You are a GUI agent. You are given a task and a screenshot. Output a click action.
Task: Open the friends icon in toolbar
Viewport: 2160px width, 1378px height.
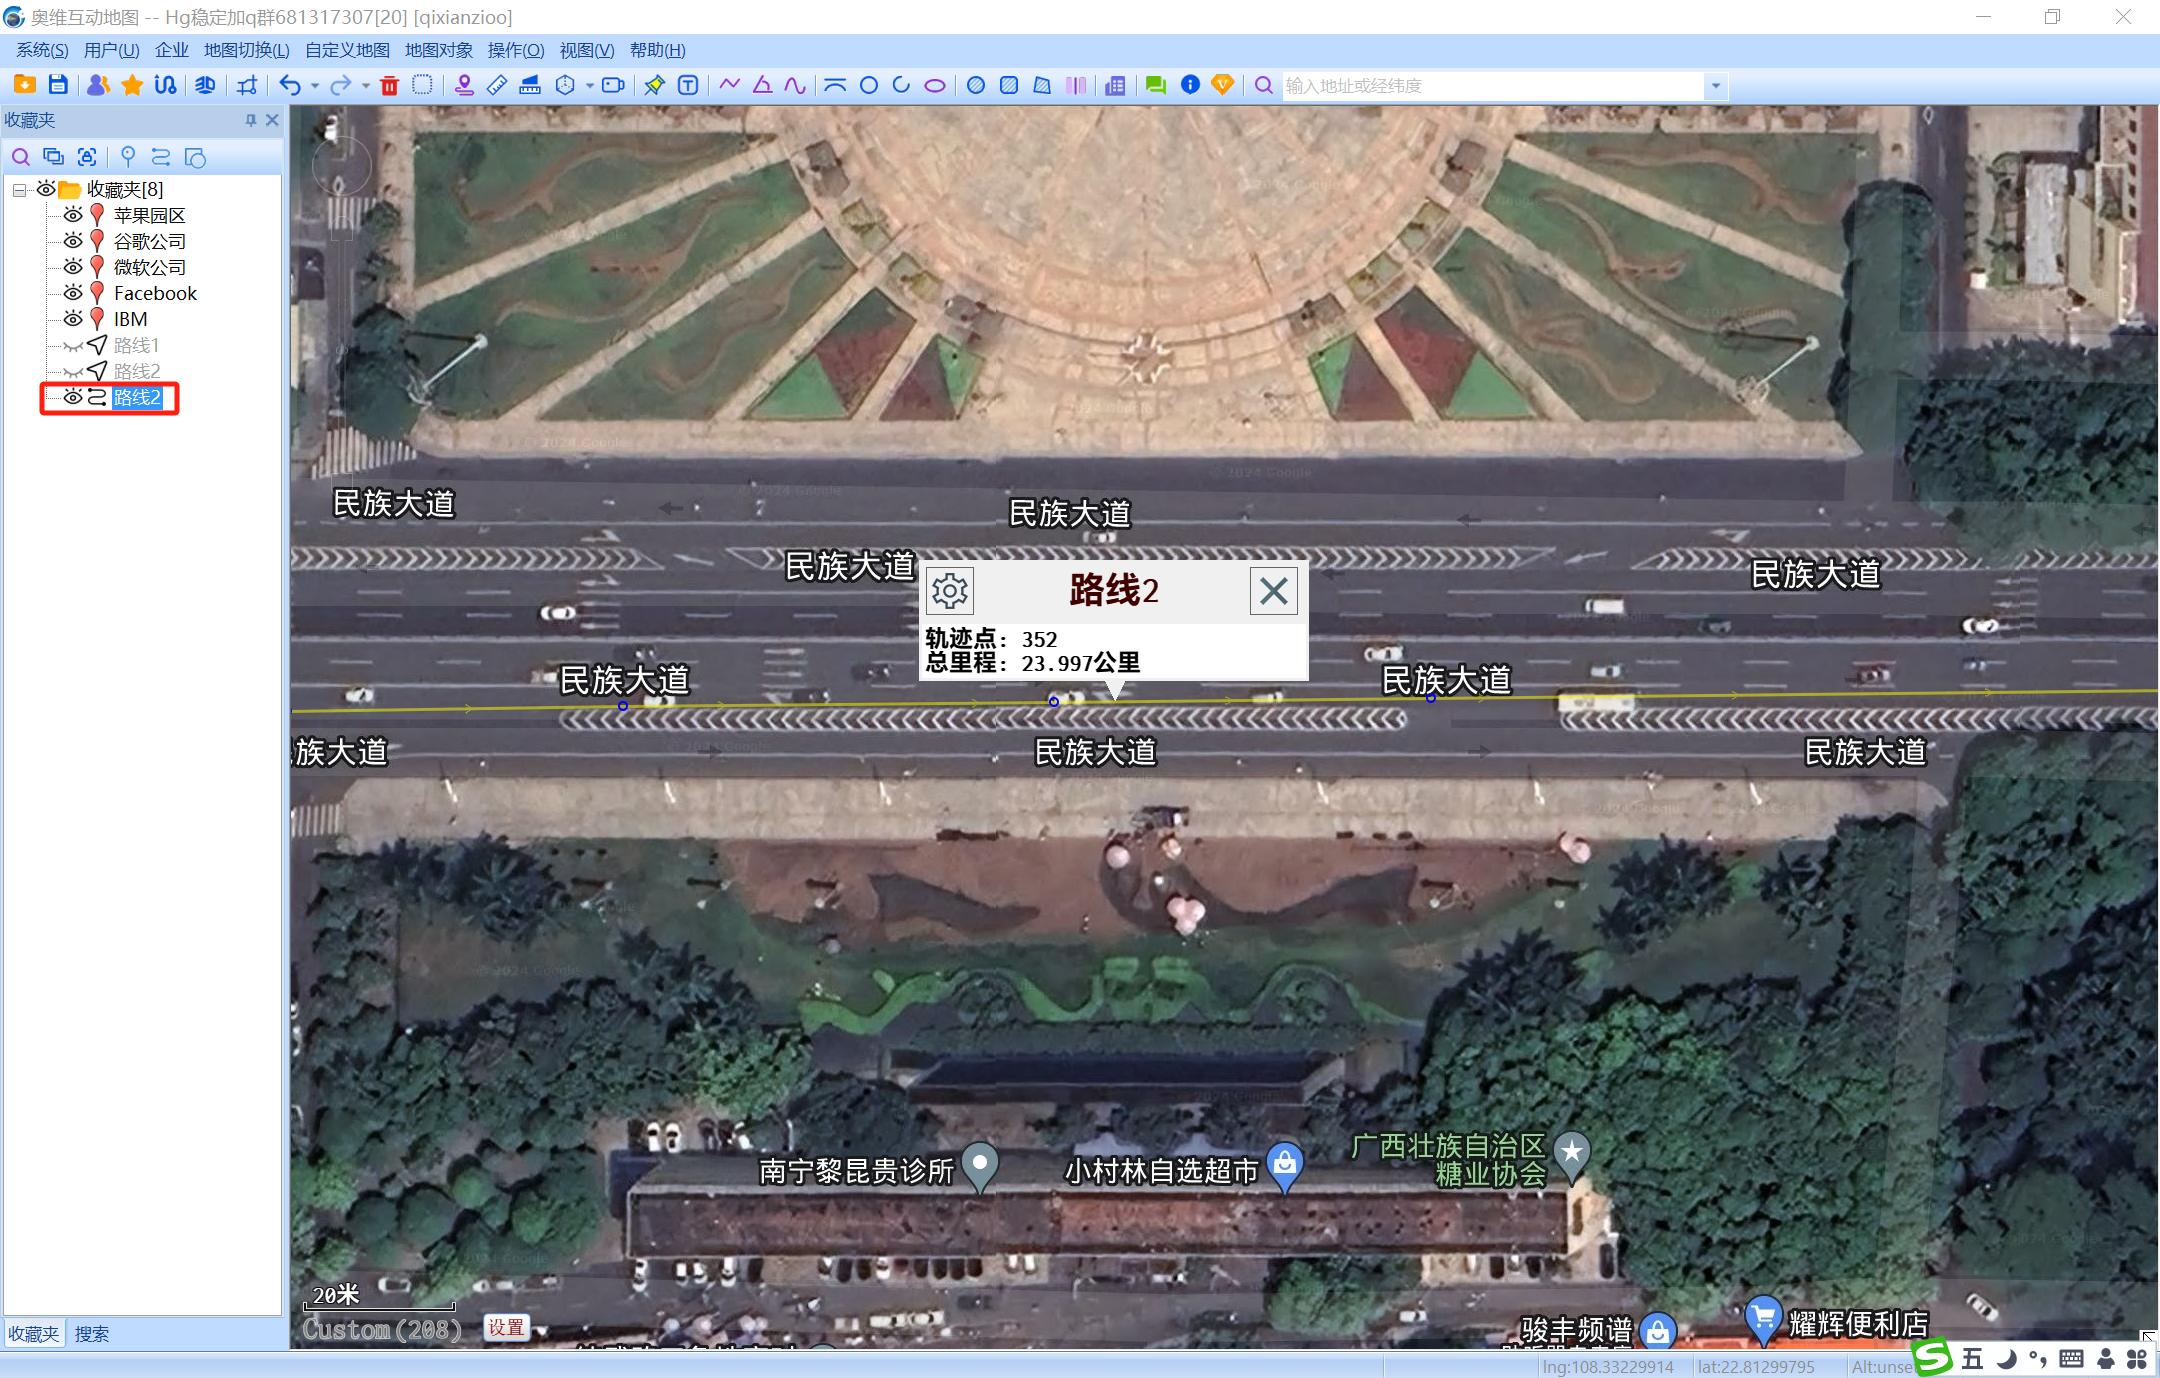pyautogui.click(x=98, y=85)
